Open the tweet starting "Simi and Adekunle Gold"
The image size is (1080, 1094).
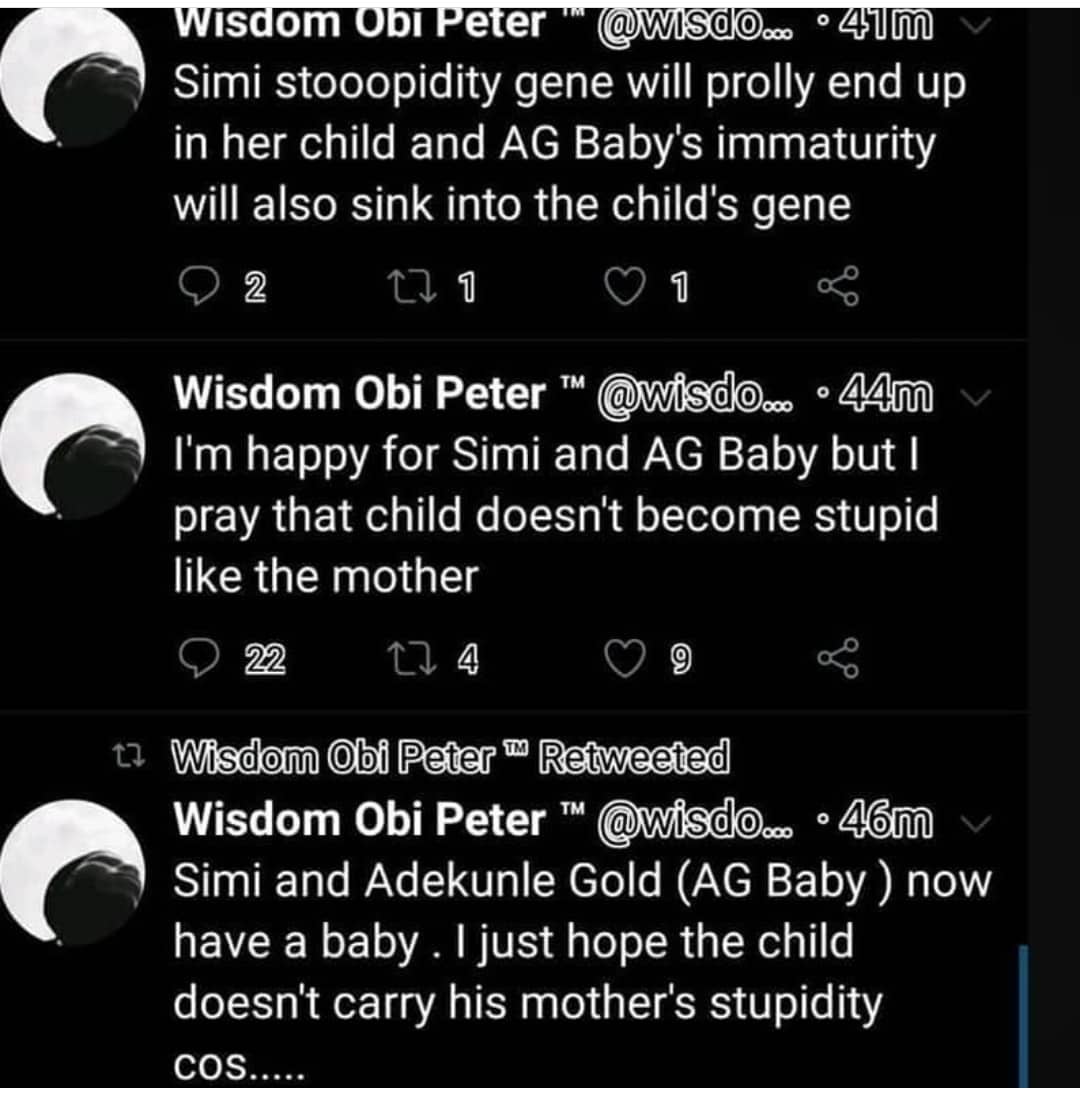click(580, 942)
